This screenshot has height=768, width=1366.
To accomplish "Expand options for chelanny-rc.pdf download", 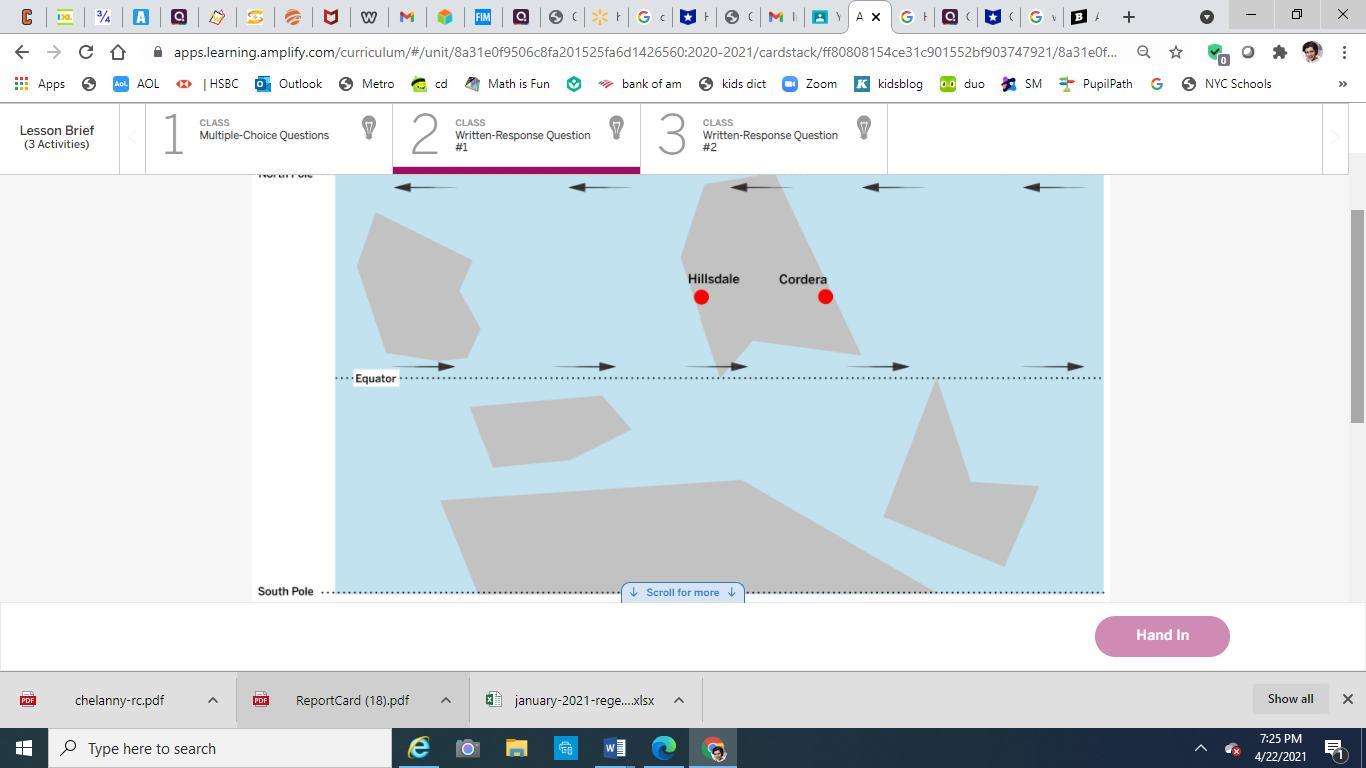I will point(212,700).
